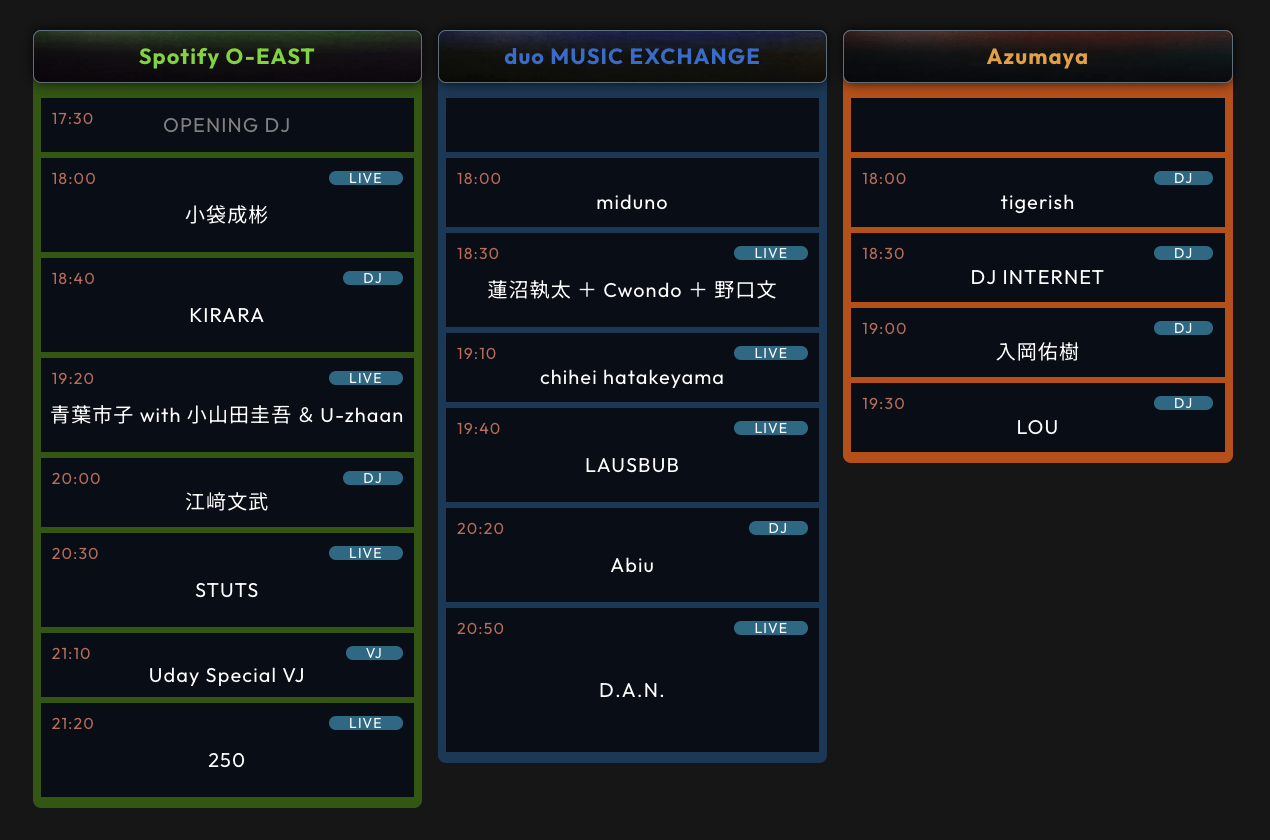Click the DJ badge on LOU slot
This screenshot has width=1270, height=840.
pyautogui.click(x=1183, y=403)
